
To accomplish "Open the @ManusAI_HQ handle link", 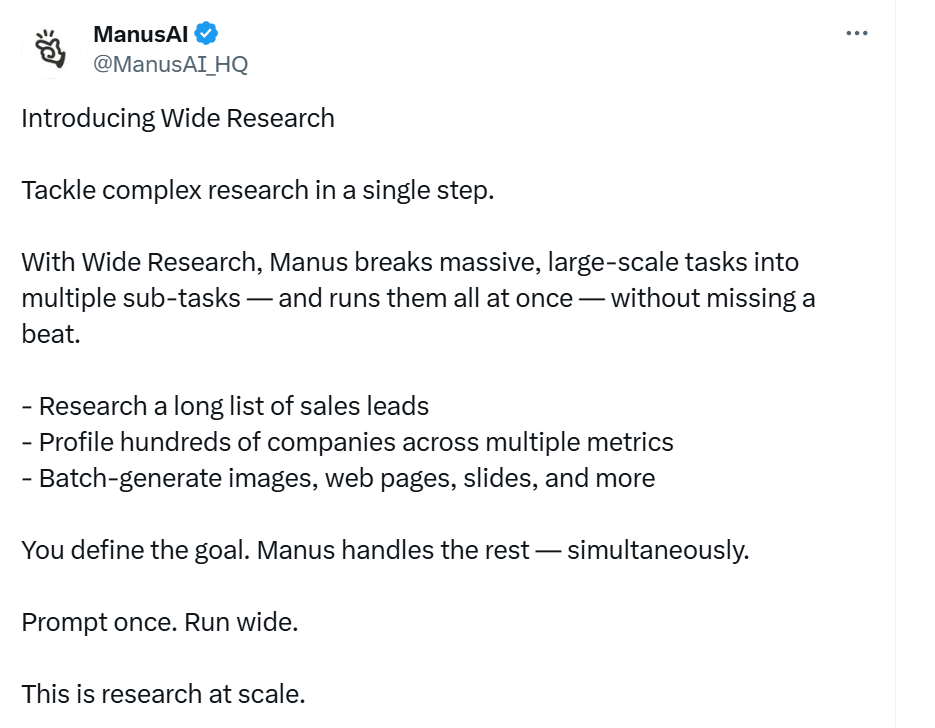I will click(170, 65).
